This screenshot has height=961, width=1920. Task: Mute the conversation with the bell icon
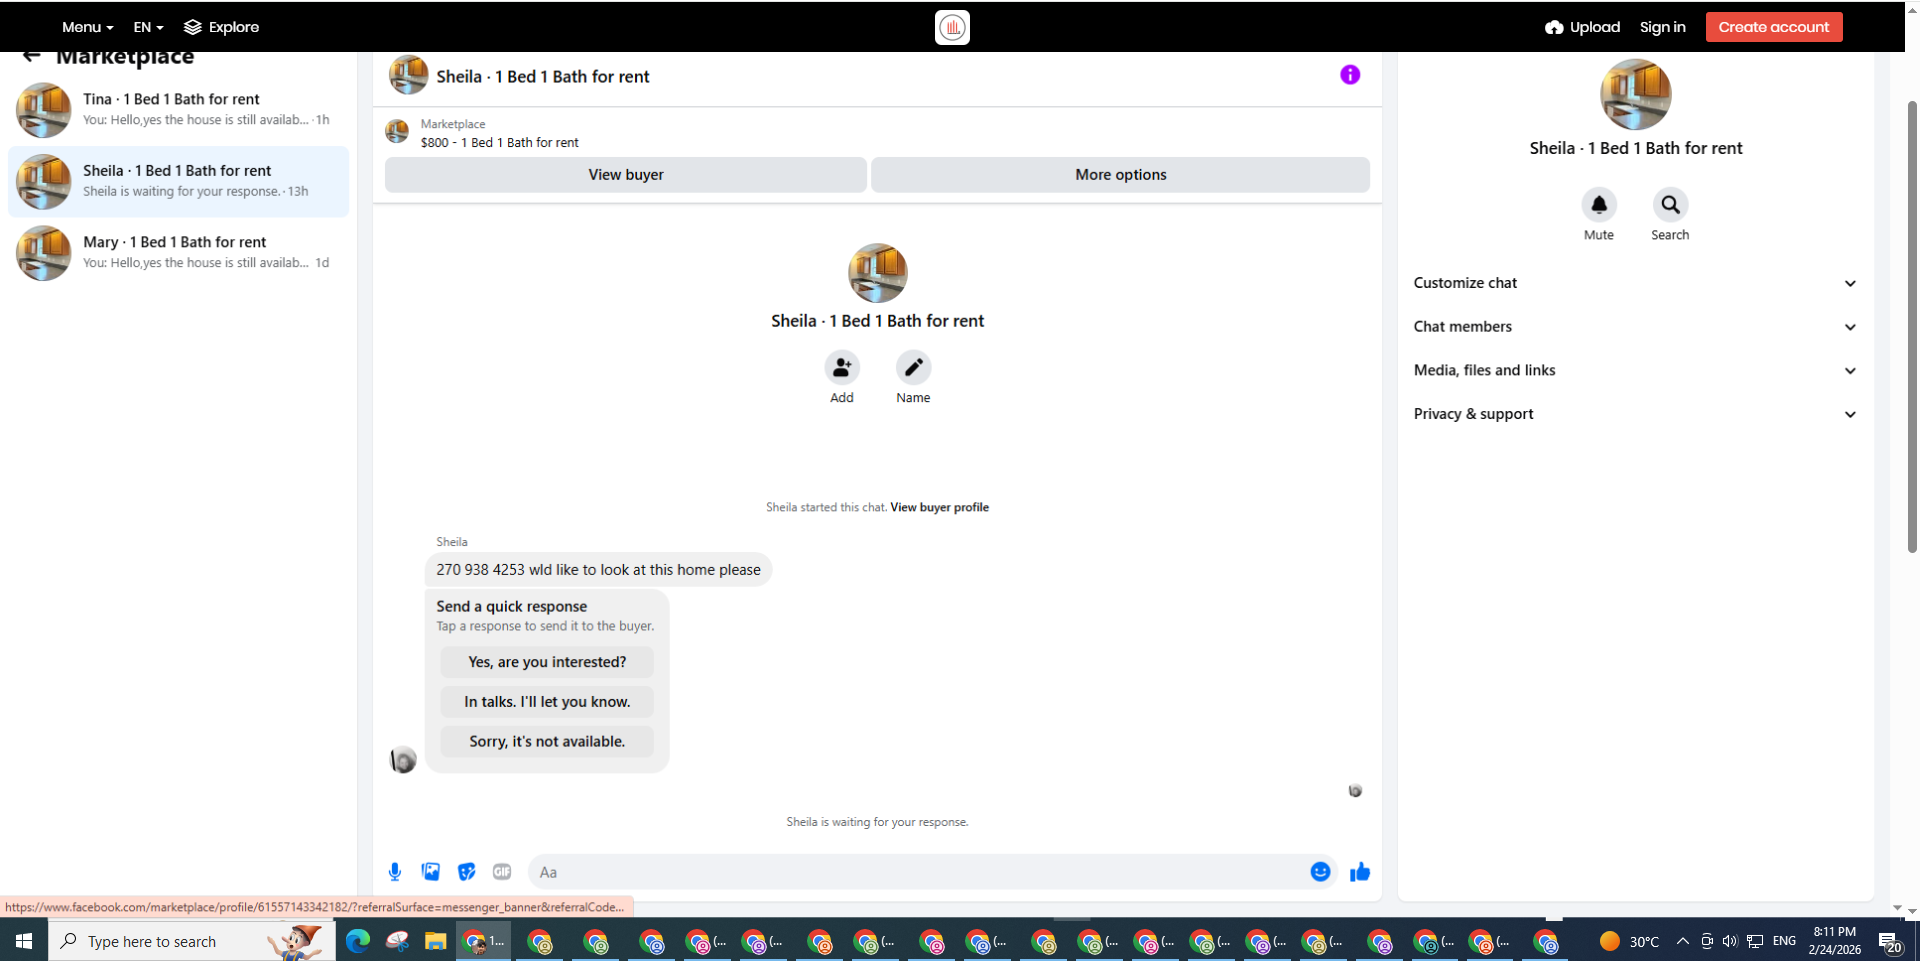[x=1599, y=205]
